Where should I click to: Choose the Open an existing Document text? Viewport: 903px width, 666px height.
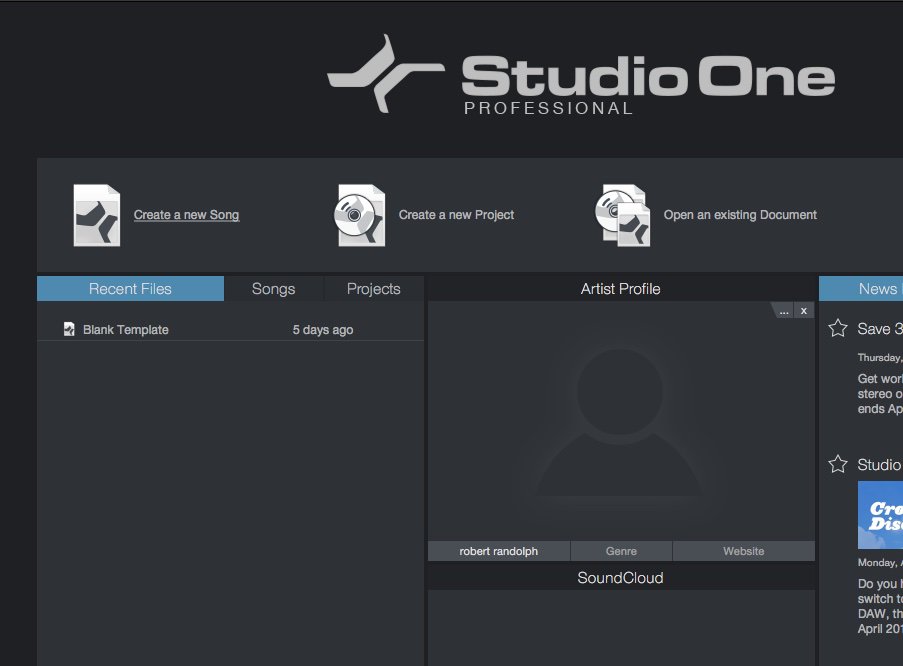click(x=740, y=215)
